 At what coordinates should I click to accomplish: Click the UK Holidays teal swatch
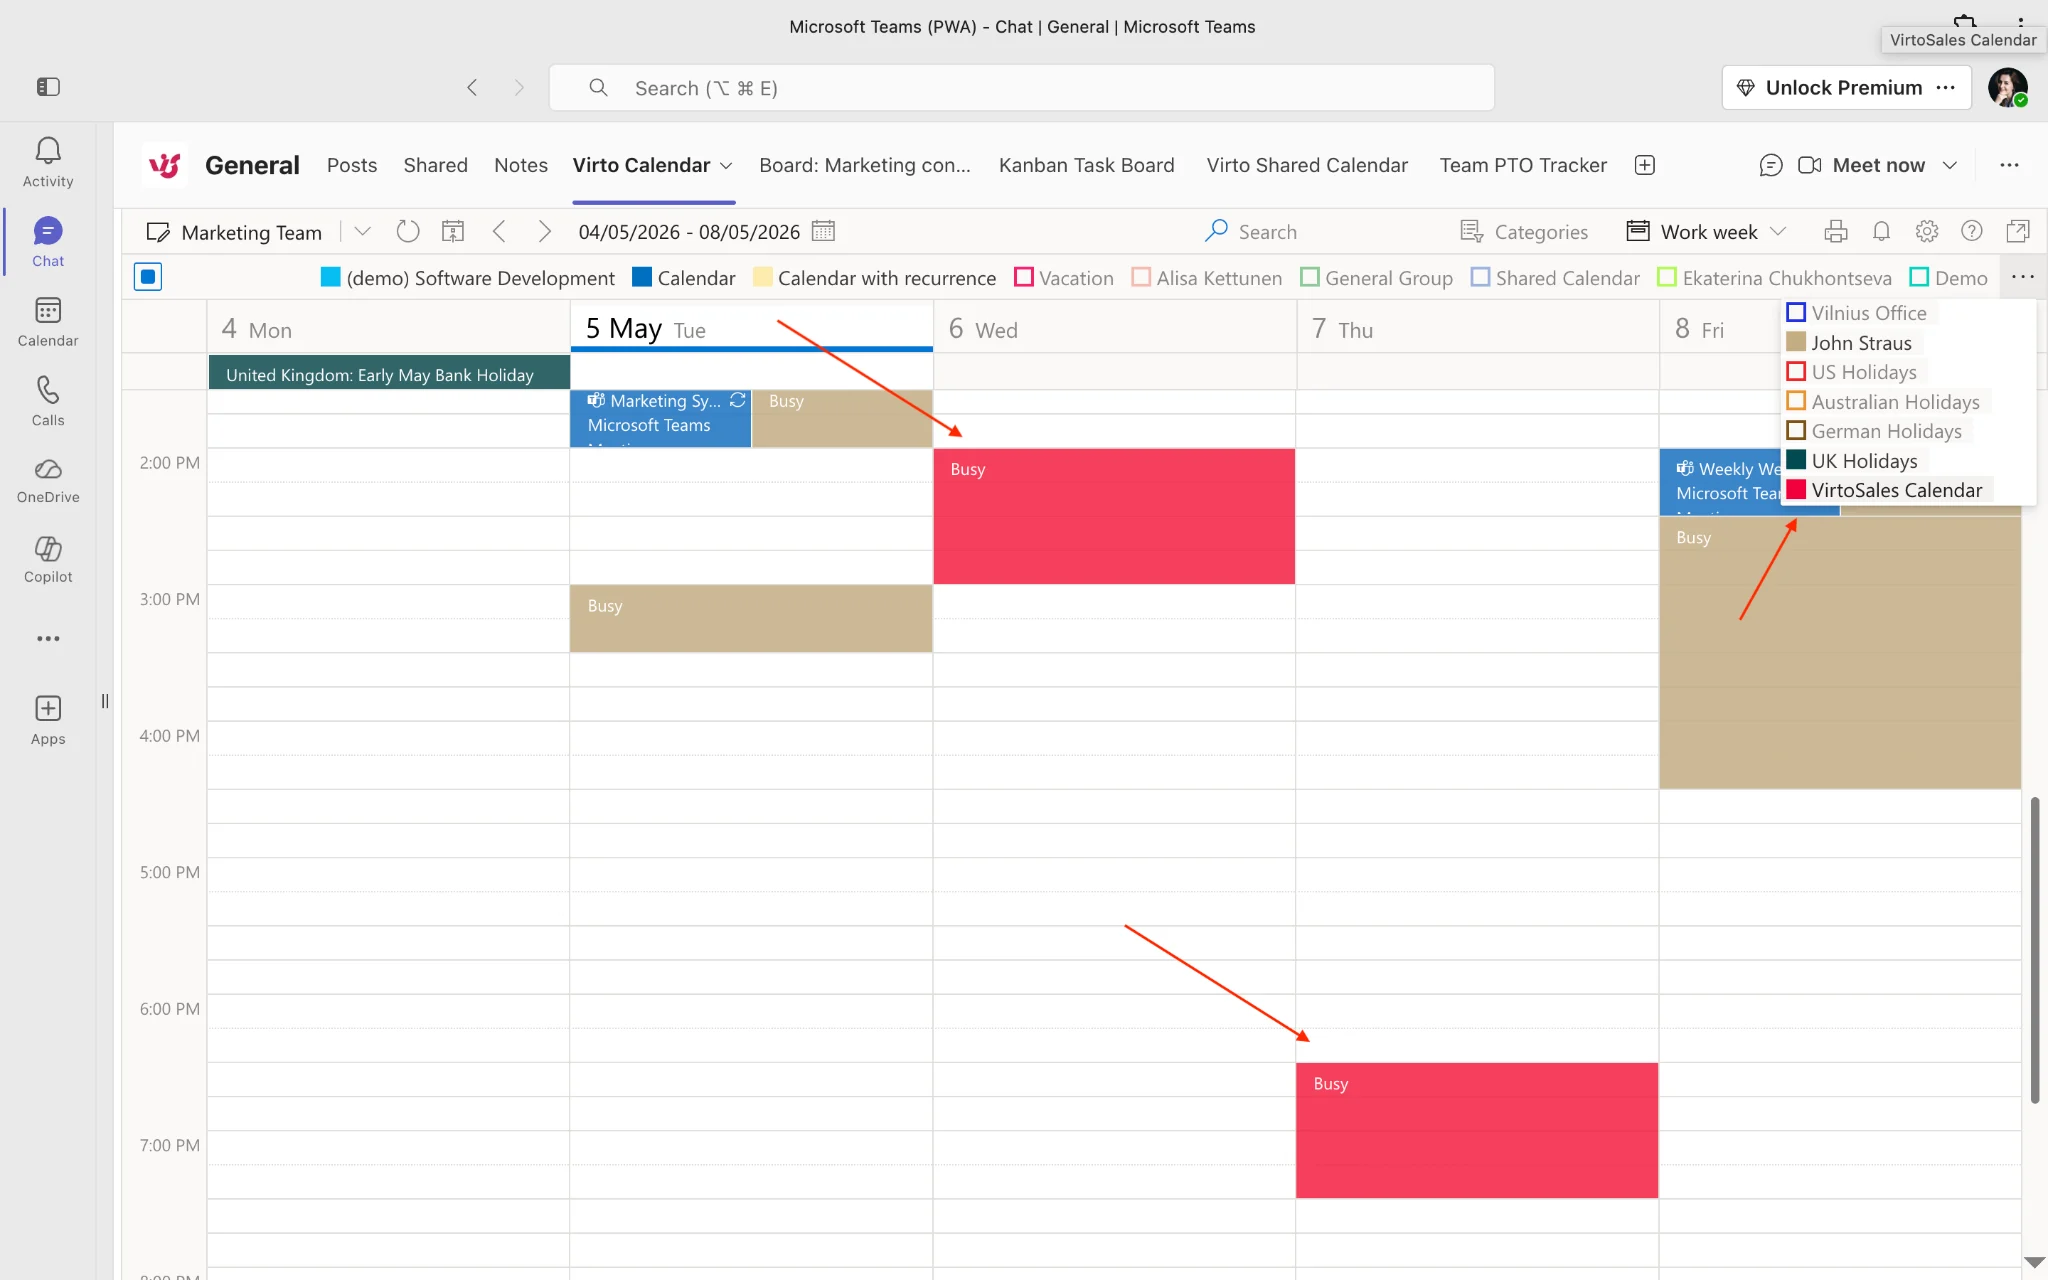1796,460
